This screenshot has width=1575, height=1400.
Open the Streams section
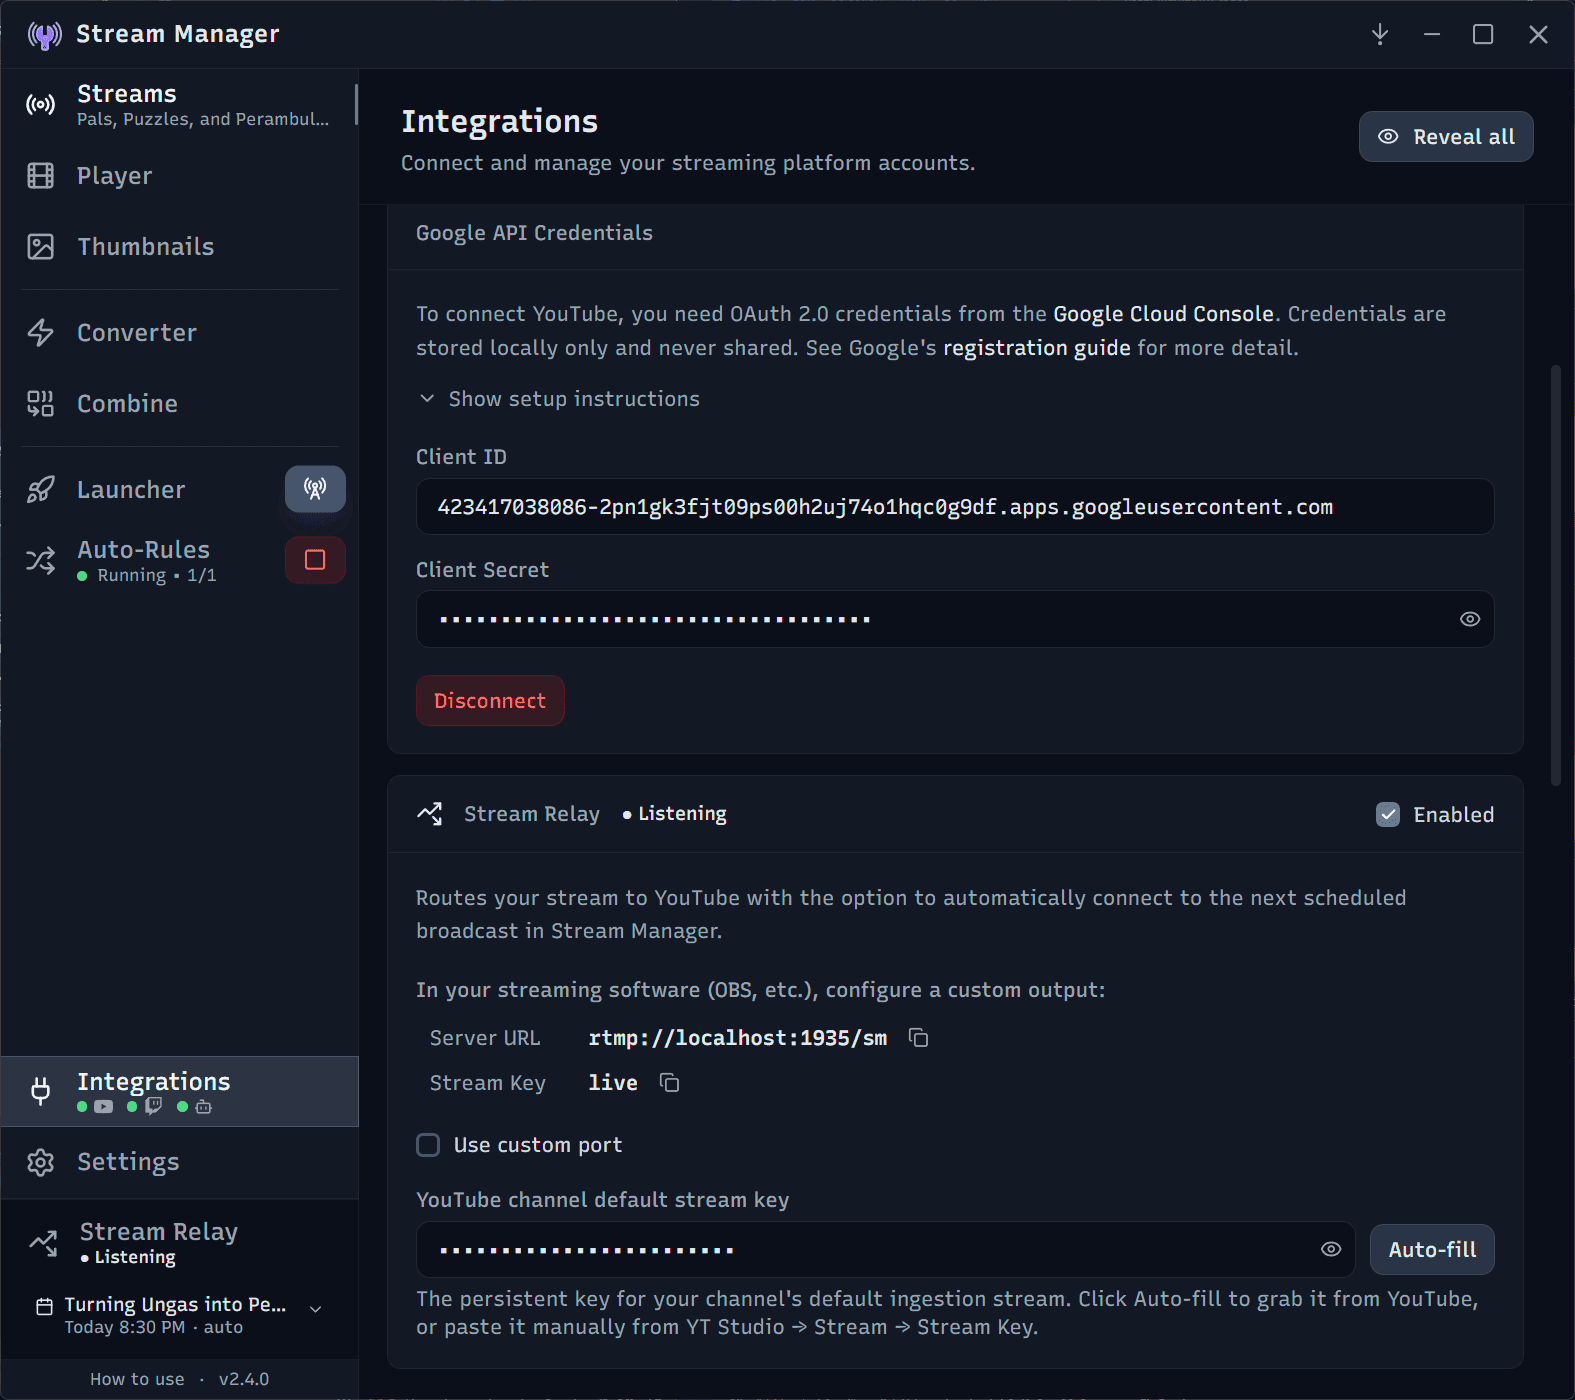tap(180, 105)
